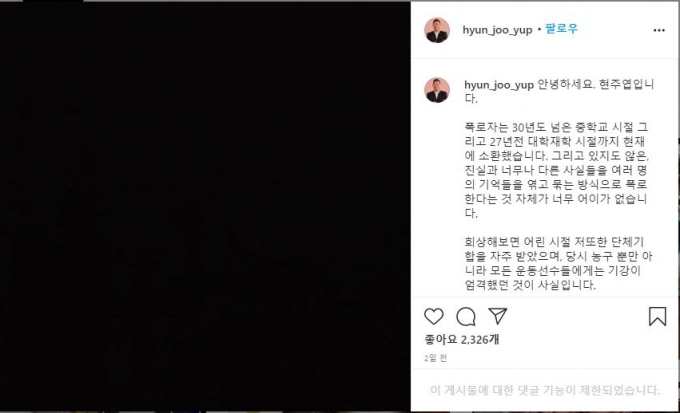Click the greeting text 안녕하세요. 현주엽입니다
The width and height of the screenshot is (680, 413).
[x=559, y=91]
